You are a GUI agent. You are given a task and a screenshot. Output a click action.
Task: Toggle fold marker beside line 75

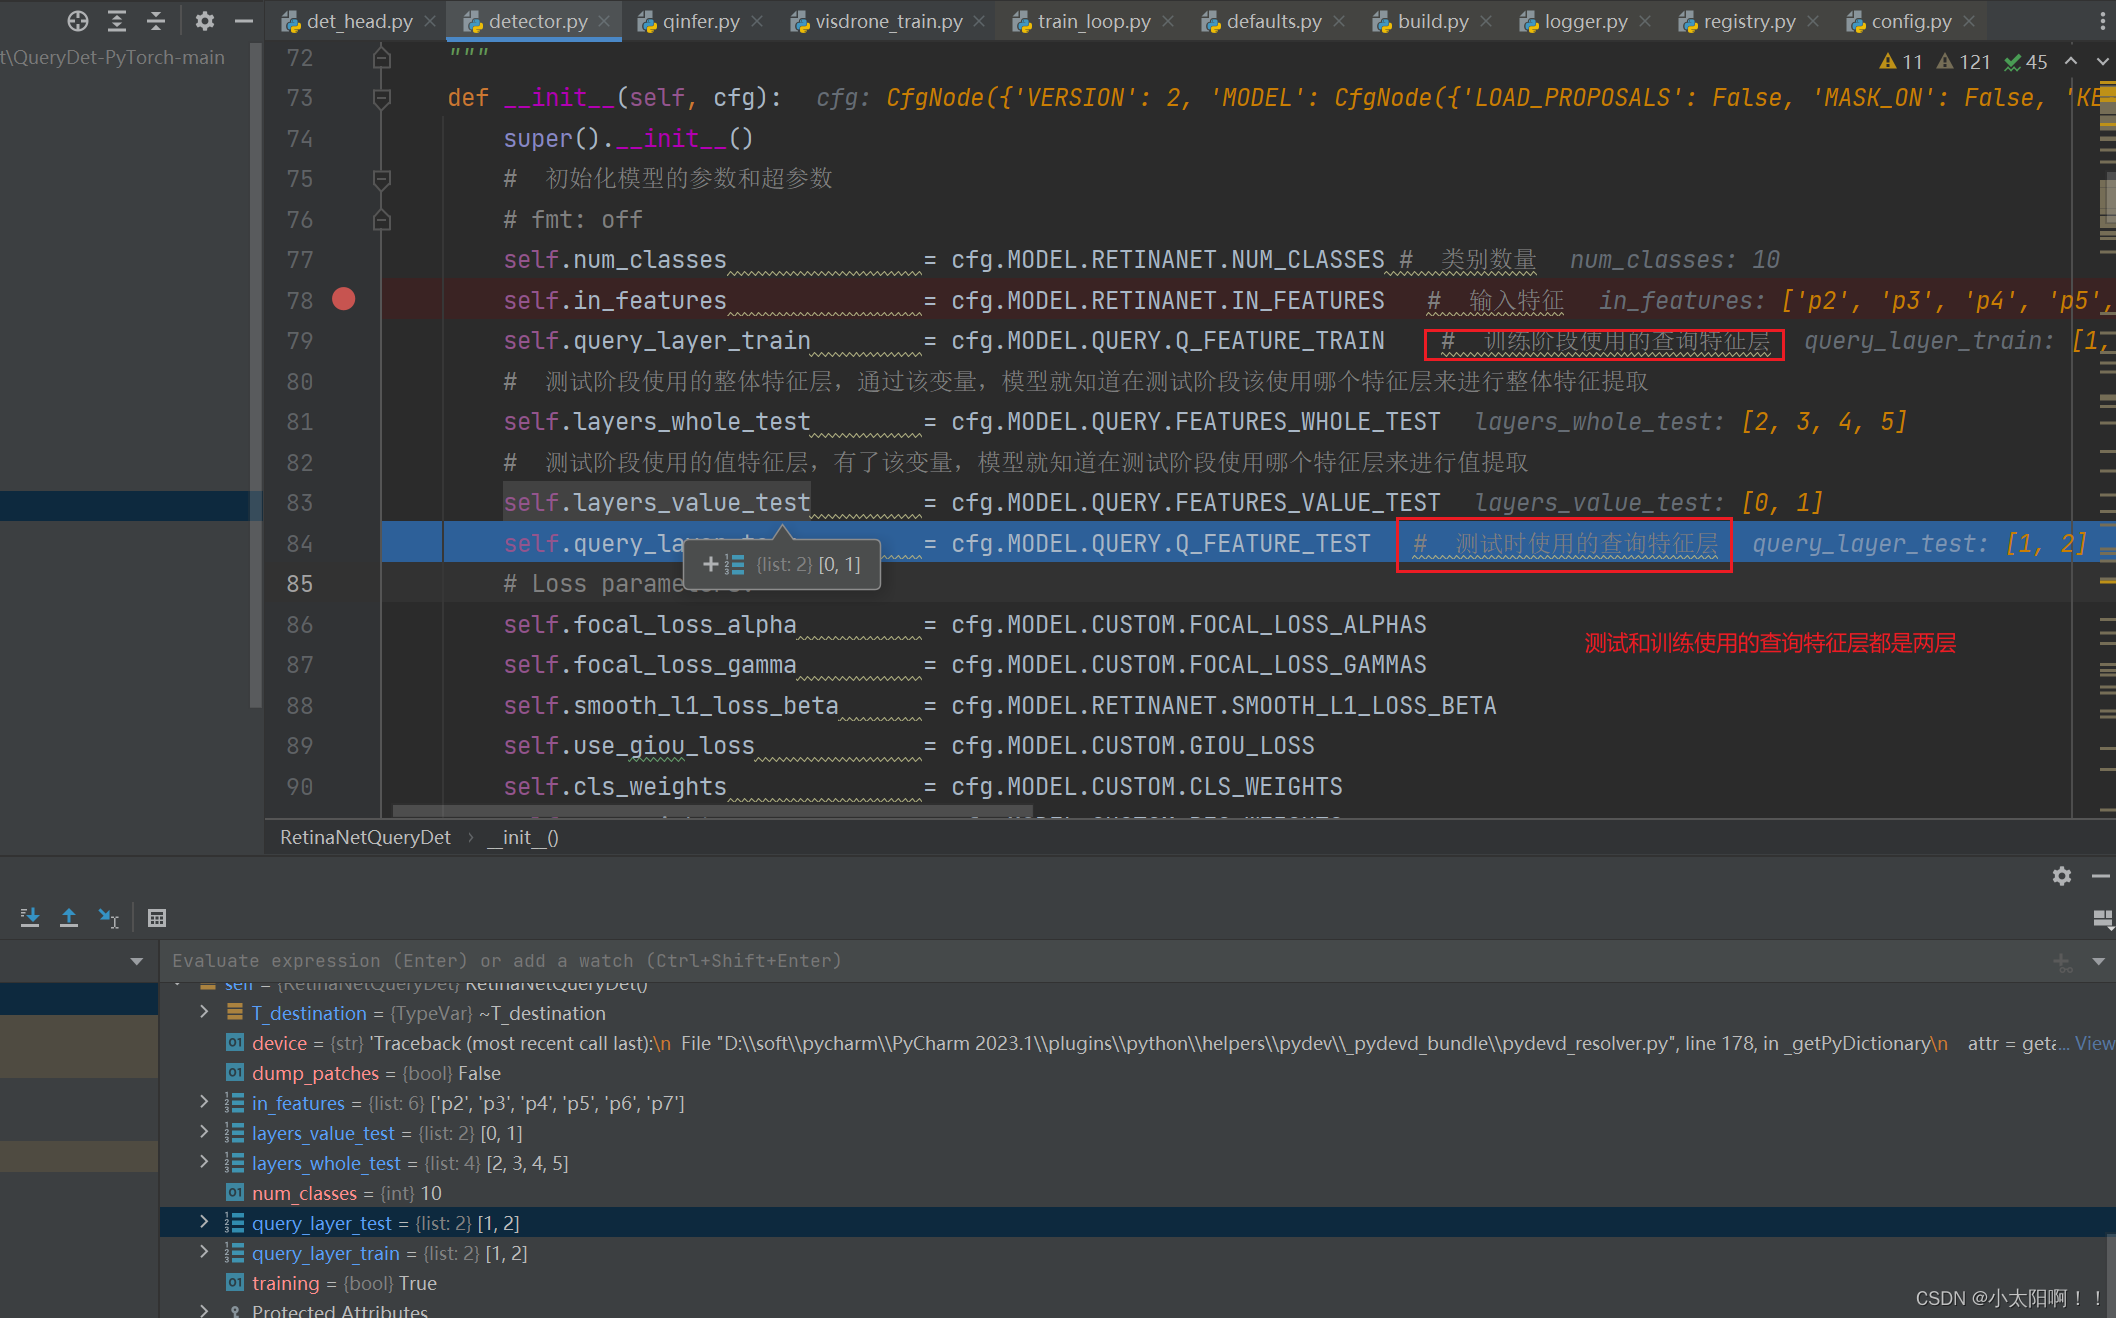[x=381, y=179]
